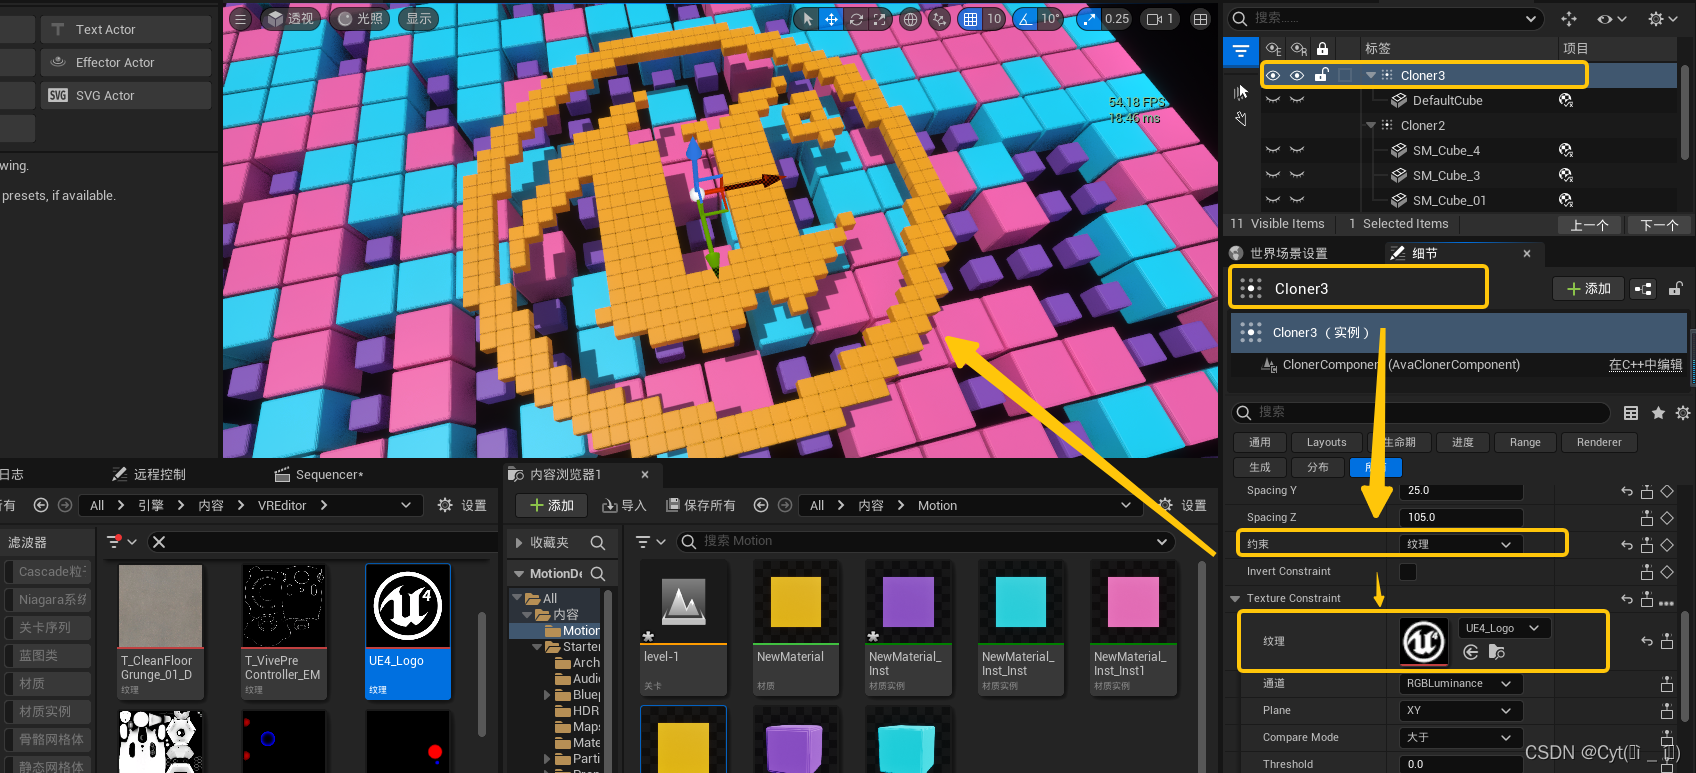Reset 约束 property to default arrow
Screen dimensions: 1696x773
1627,544
